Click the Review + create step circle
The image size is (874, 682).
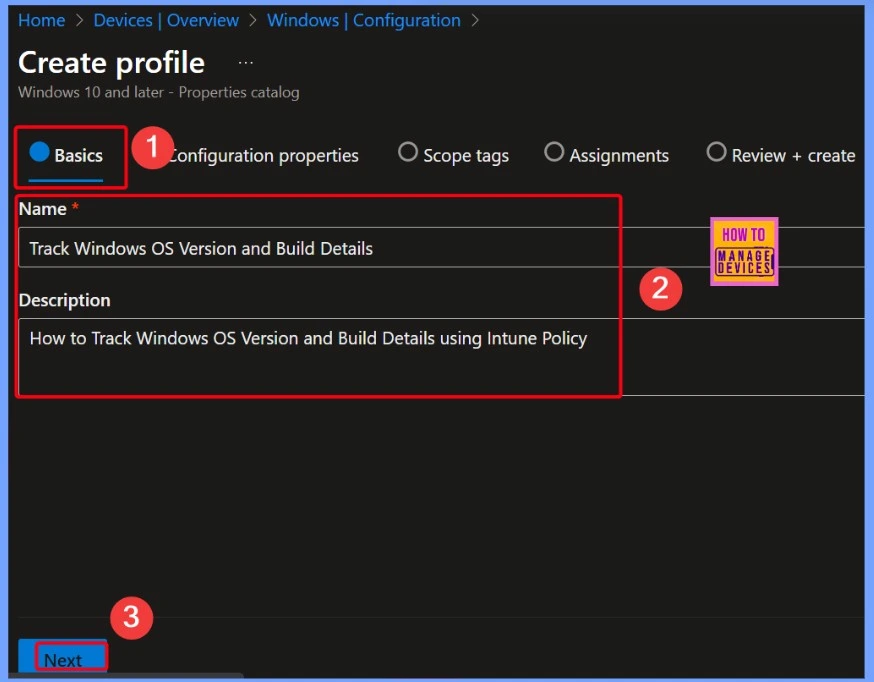(x=716, y=152)
